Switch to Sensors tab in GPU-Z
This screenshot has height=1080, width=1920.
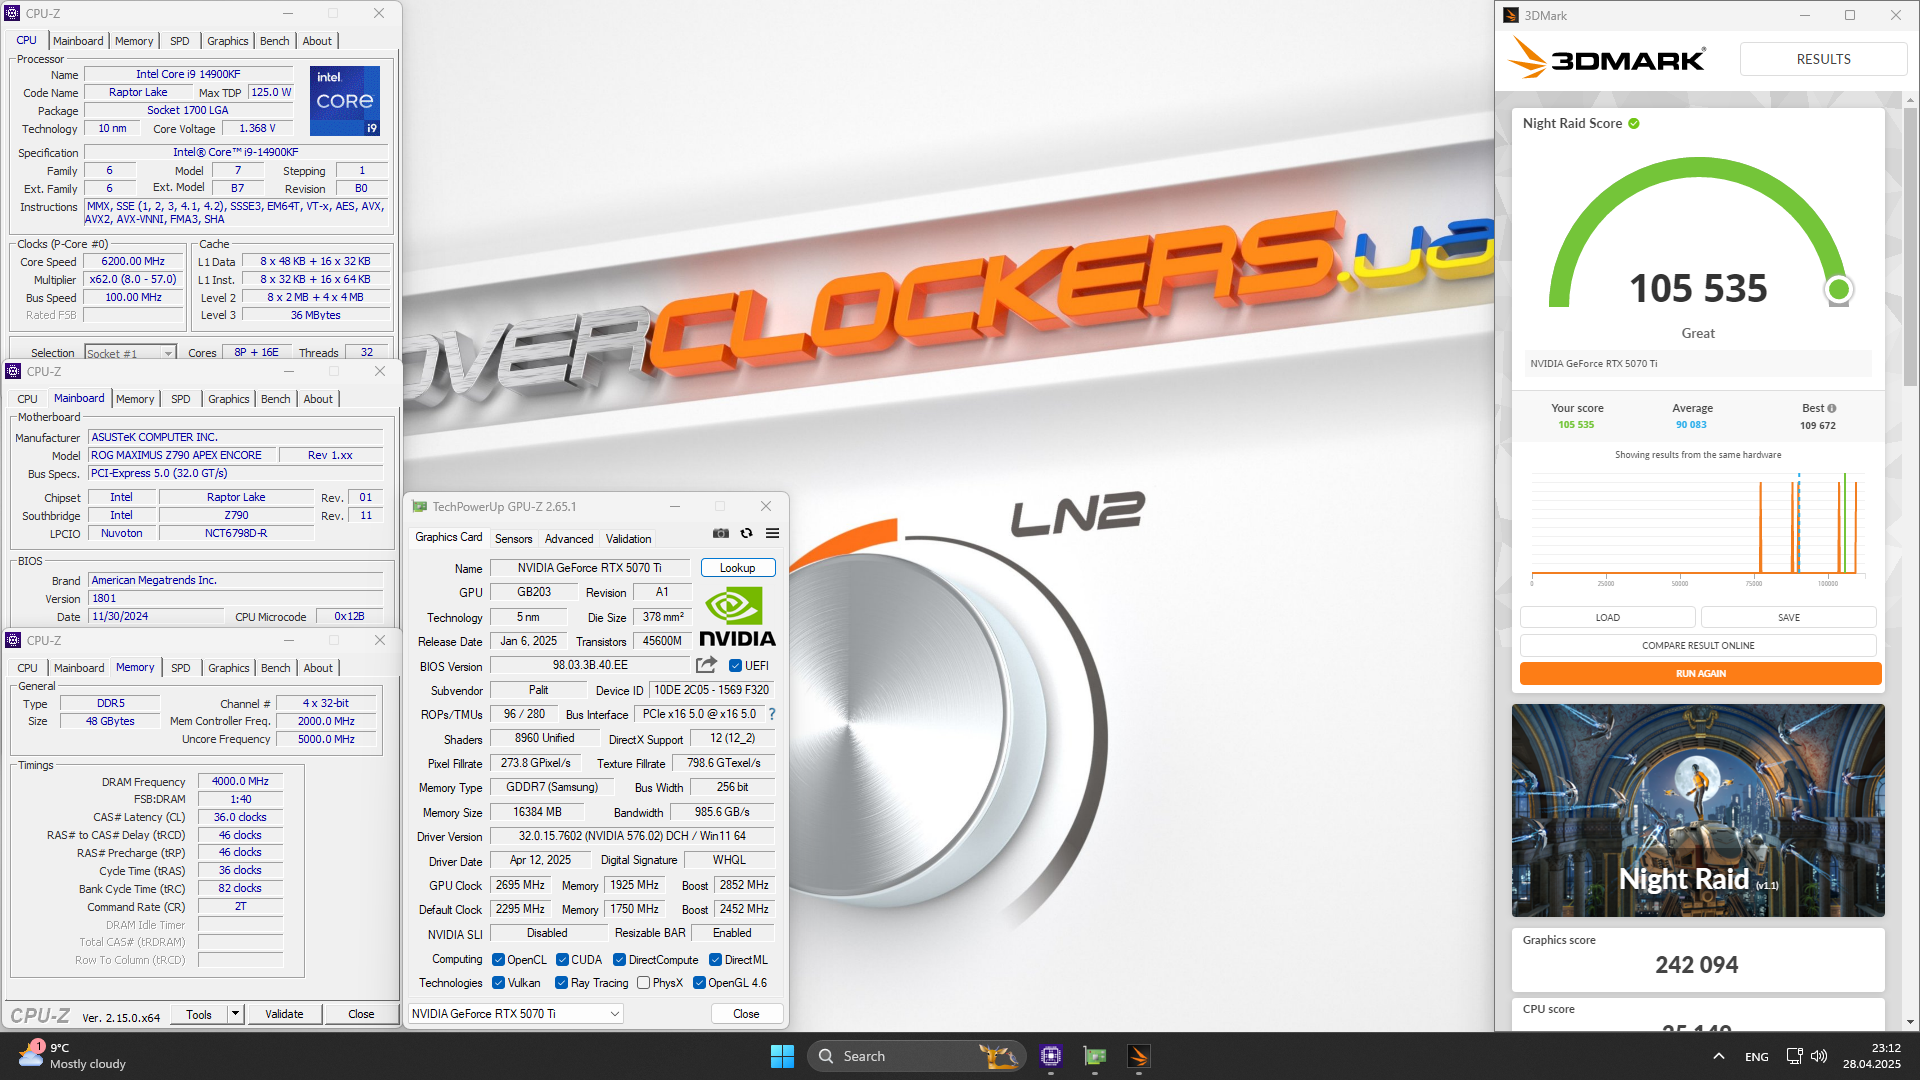[513, 538]
